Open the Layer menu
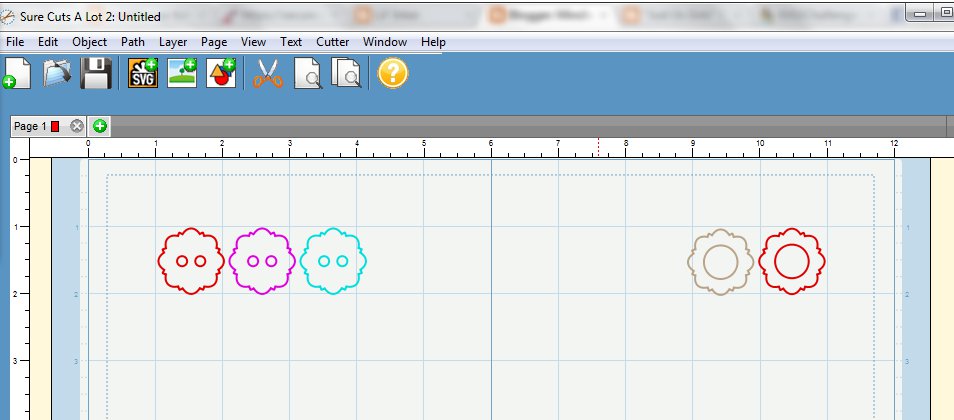 tap(173, 42)
